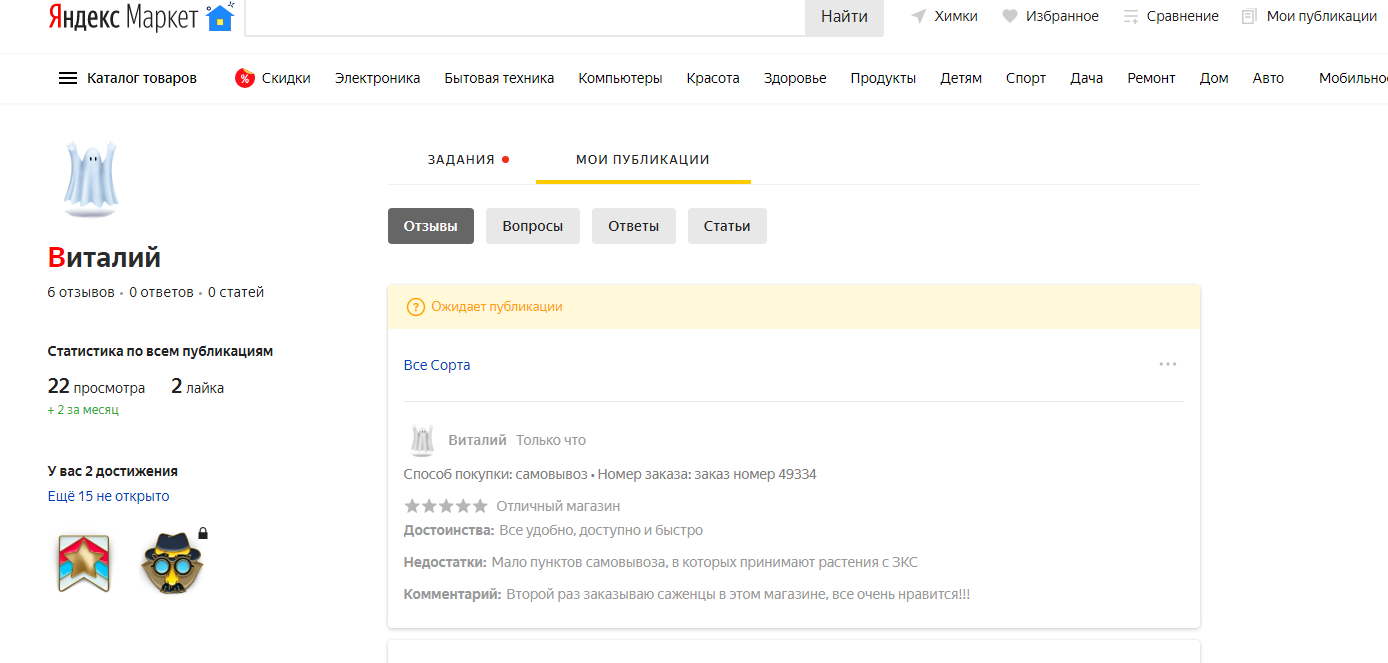
Task: Click the five-star rating in review
Action: coord(446,506)
